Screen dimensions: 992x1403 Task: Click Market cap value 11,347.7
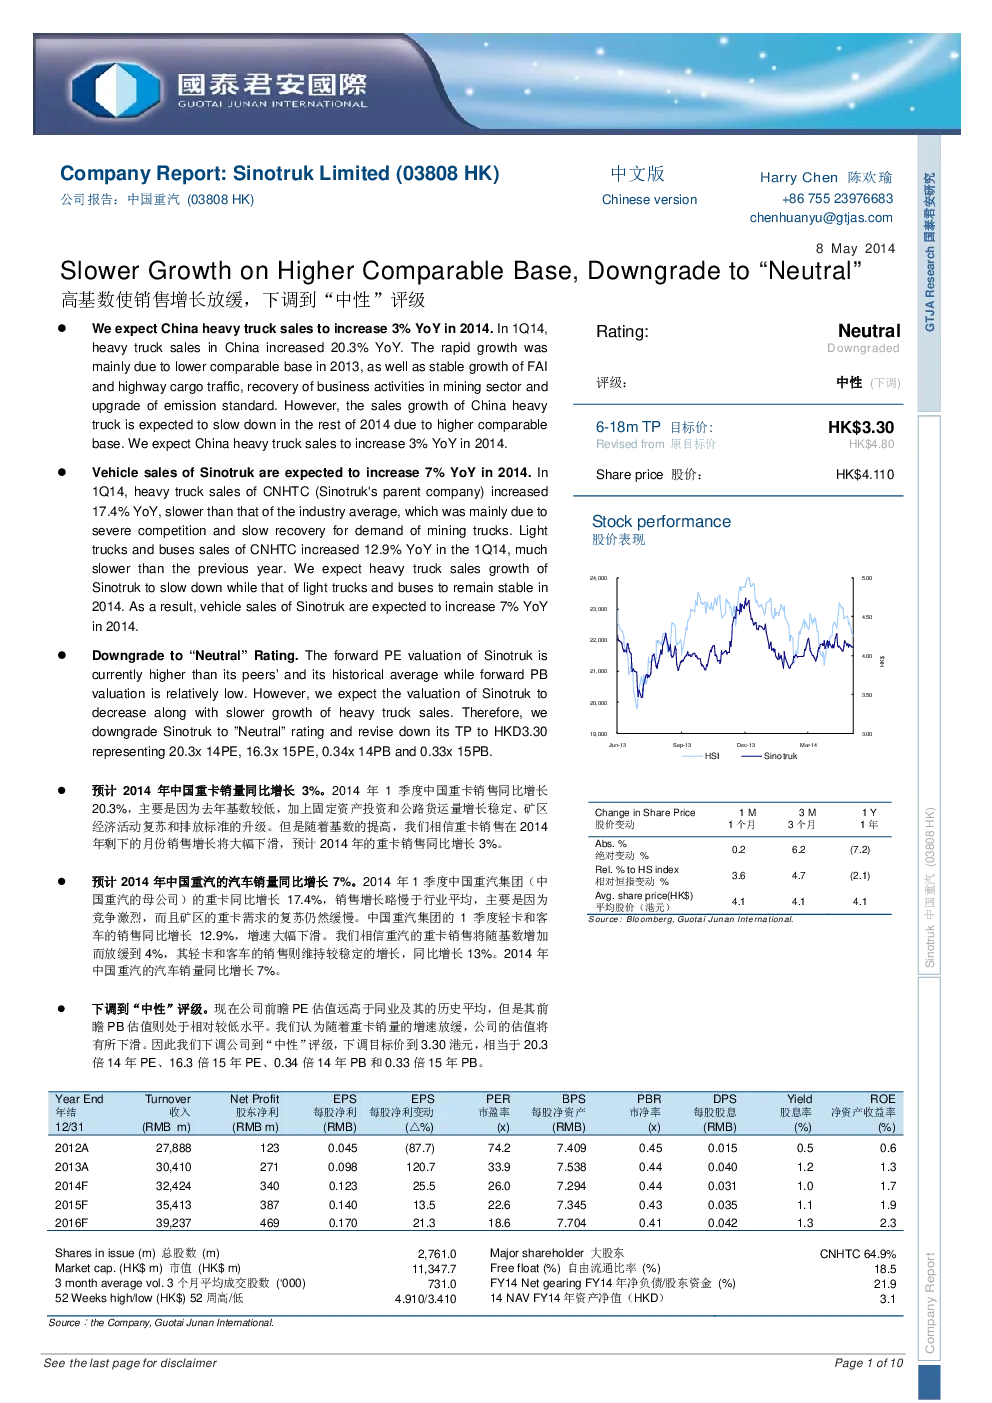click(x=434, y=1268)
